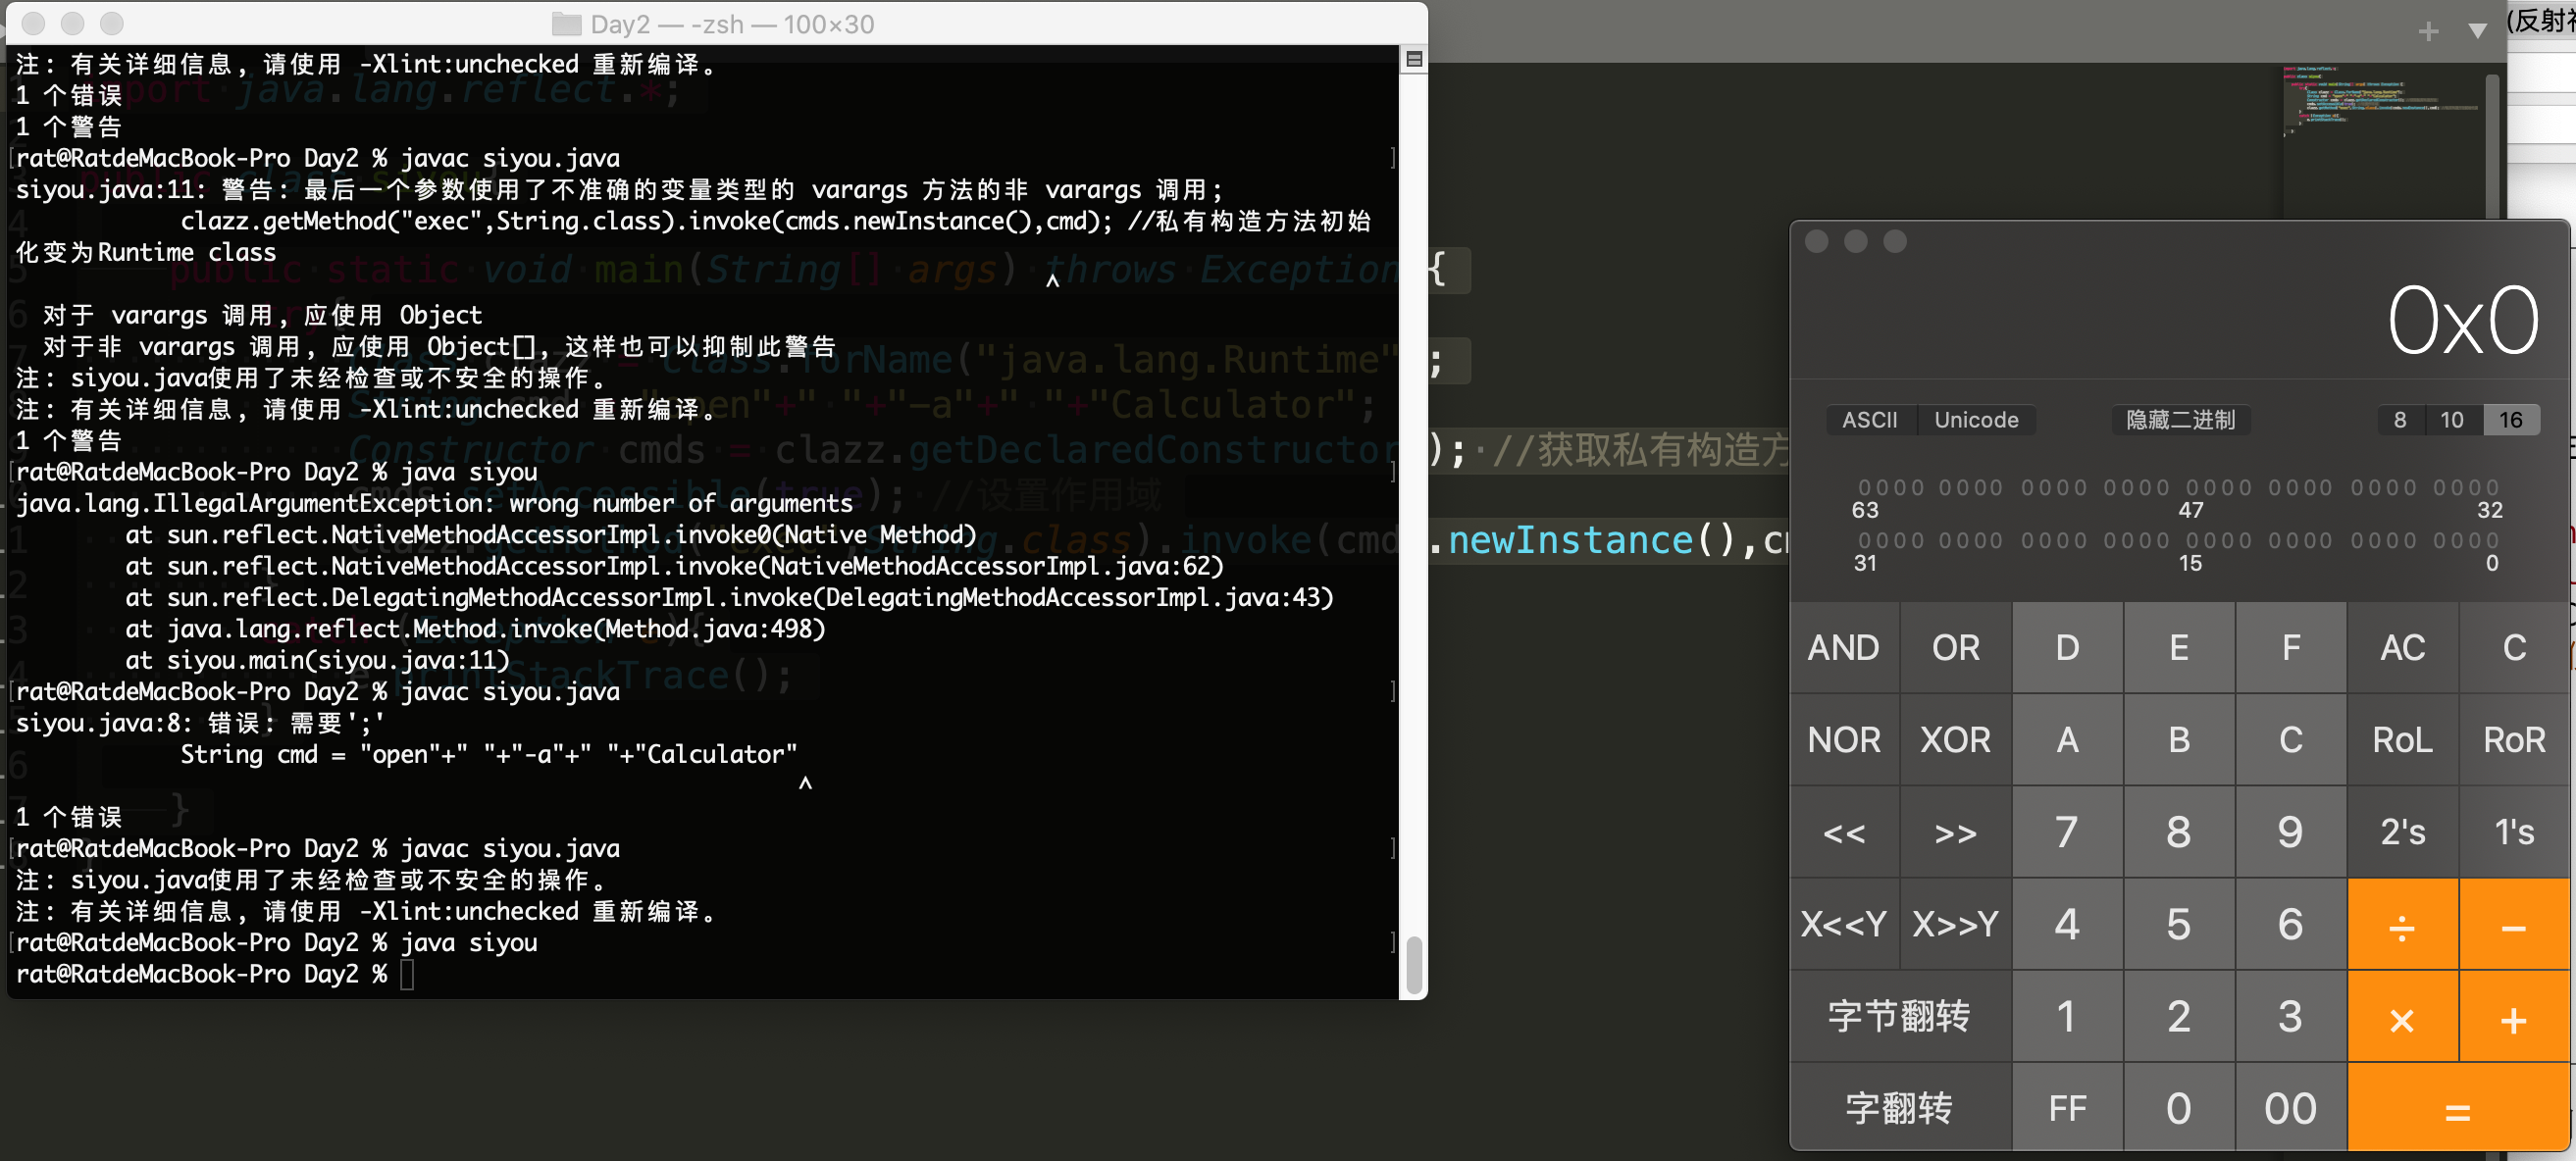Image resolution: width=2576 pixels, height=1161 pixels.
Task: Toggle Unicode display mode
Action: click(1975, 420)
